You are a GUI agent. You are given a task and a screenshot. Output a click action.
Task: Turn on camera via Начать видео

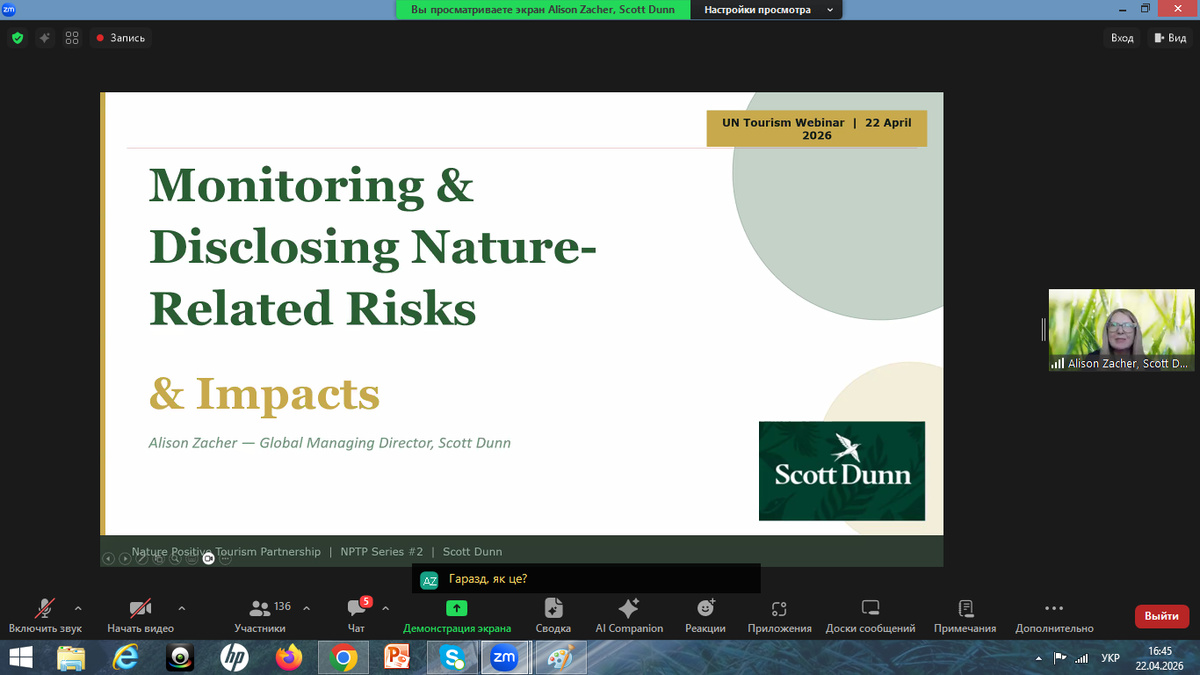tap(140, 615)
